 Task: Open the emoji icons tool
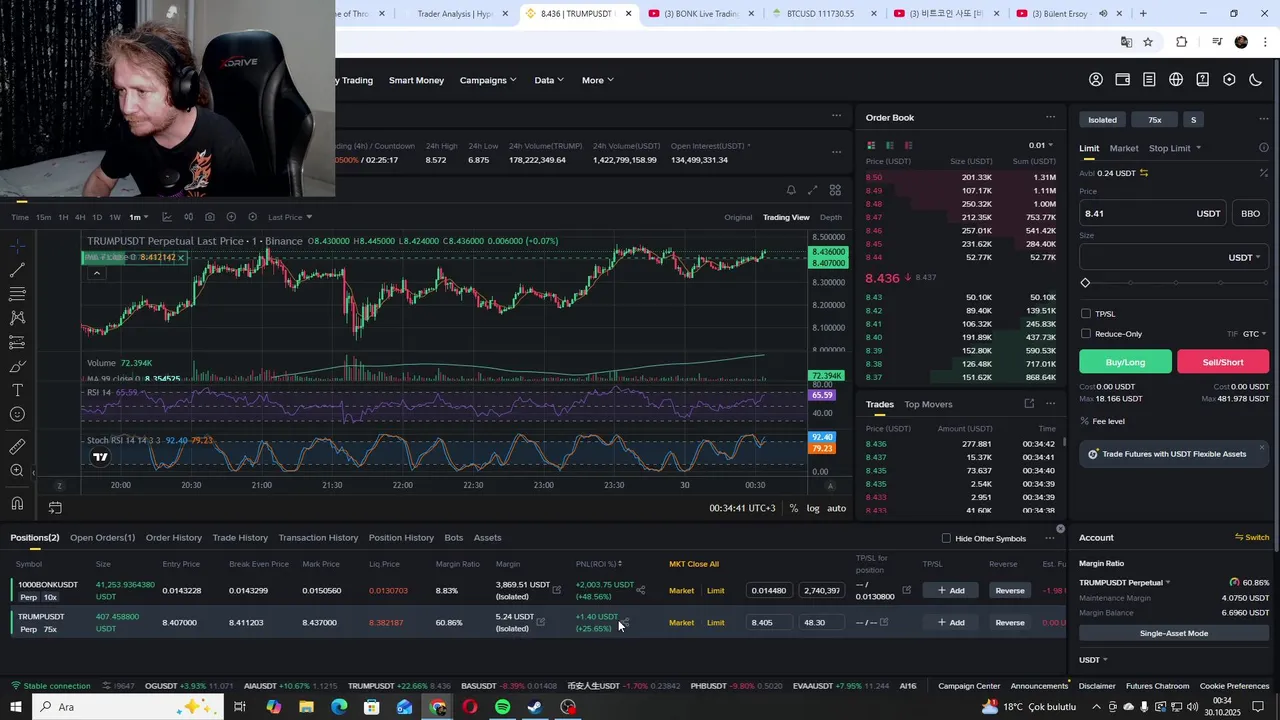(x=17, y=414)
